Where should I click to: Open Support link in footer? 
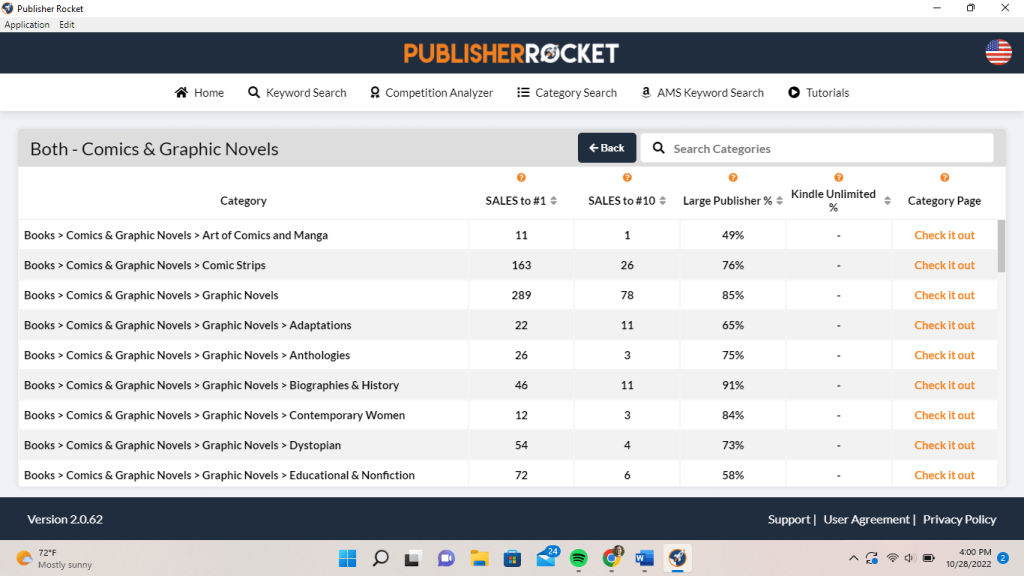pos(789,519)
